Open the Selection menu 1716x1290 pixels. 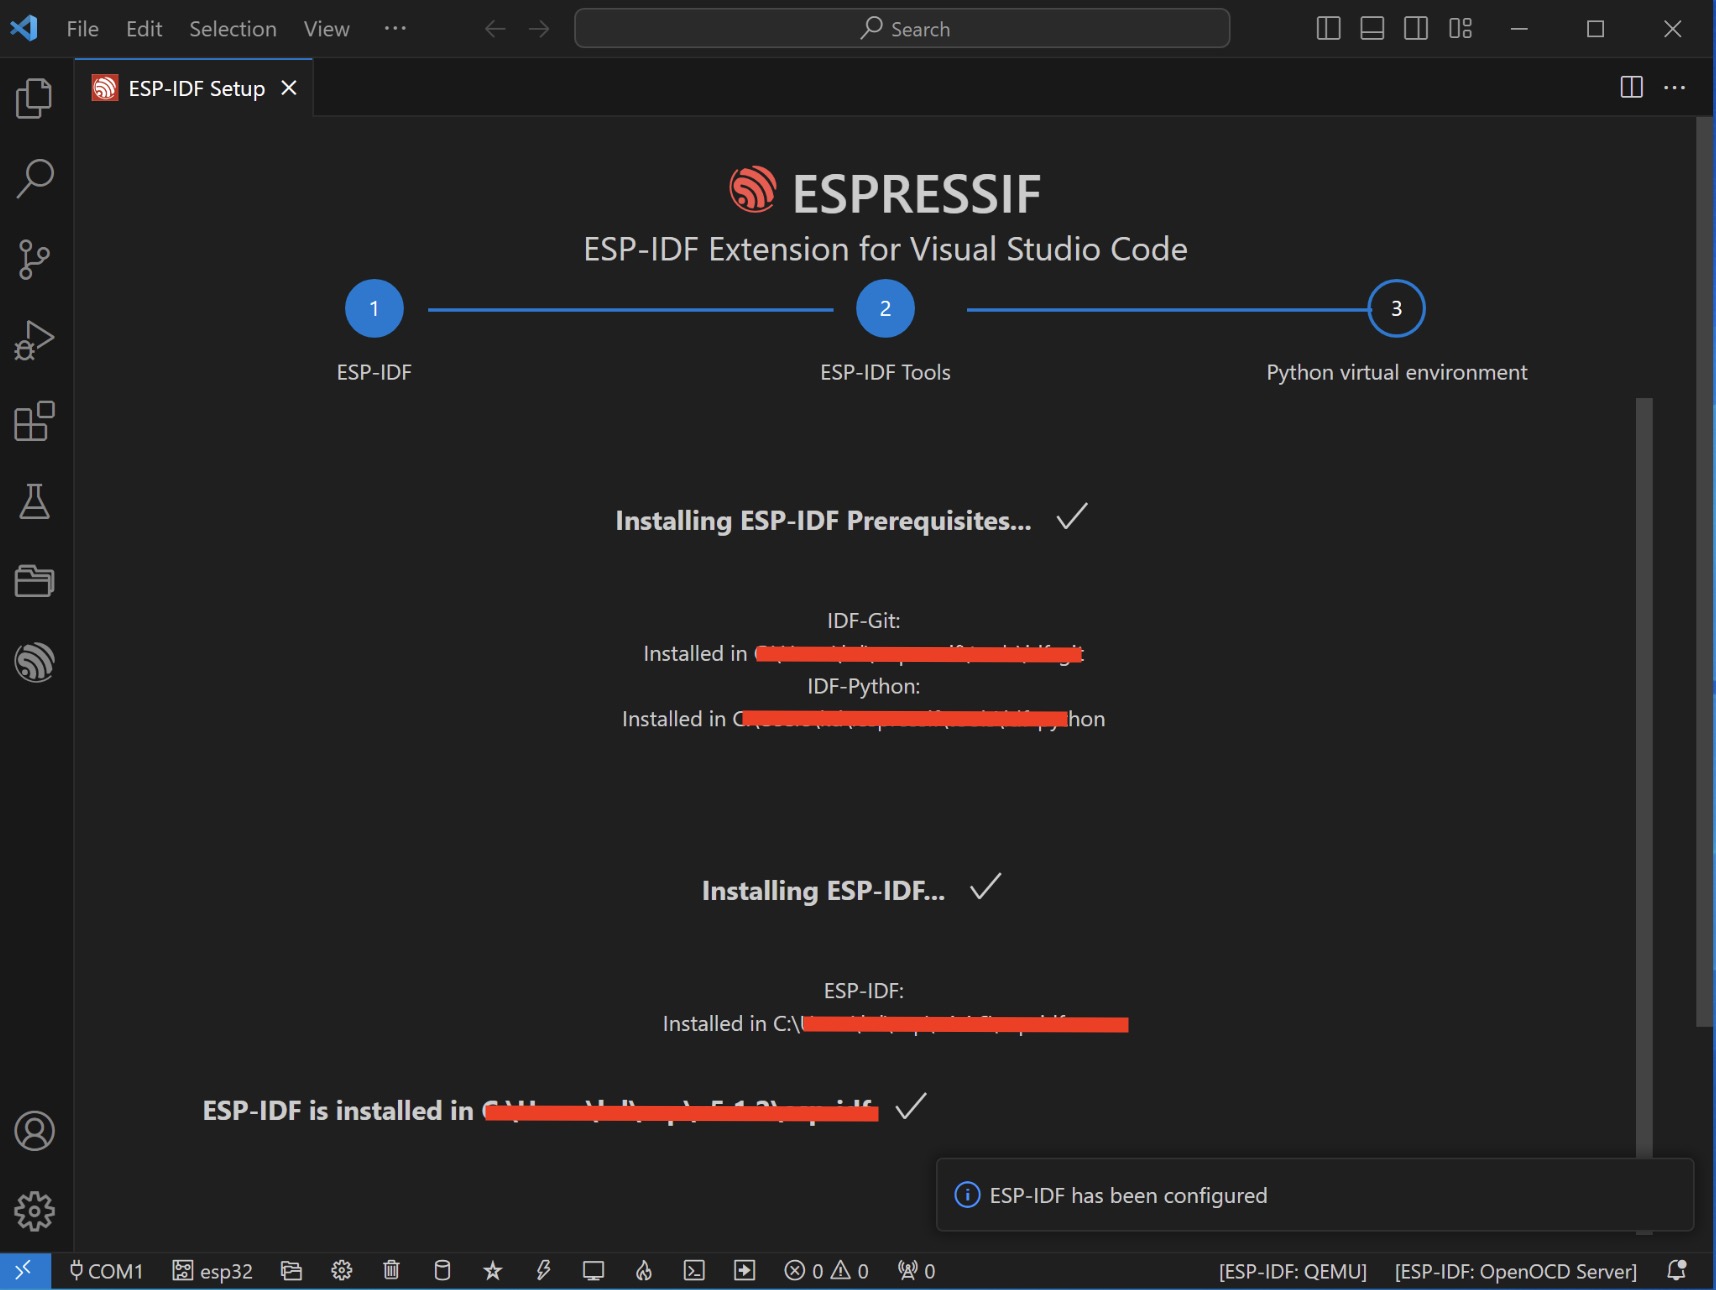coord(233,29)
